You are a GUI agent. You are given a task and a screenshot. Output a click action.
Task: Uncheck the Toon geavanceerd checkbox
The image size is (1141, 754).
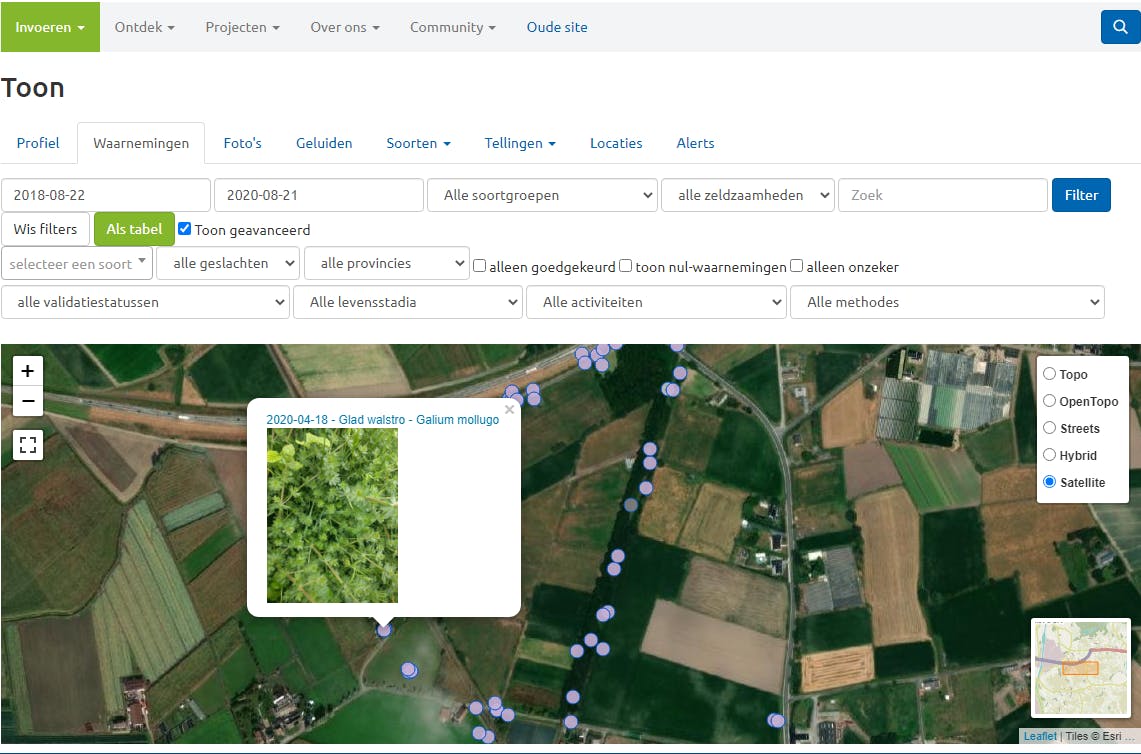pos(185,229)
